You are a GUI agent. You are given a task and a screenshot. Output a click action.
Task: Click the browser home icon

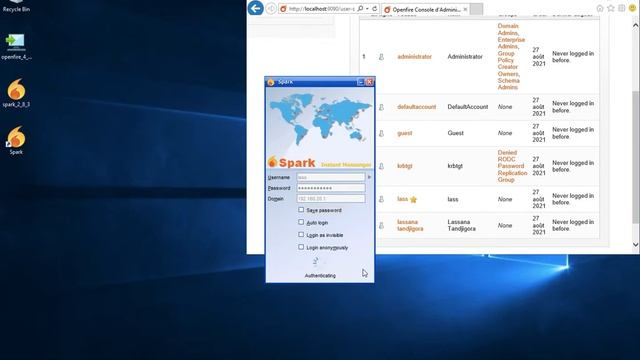(600, 8)
